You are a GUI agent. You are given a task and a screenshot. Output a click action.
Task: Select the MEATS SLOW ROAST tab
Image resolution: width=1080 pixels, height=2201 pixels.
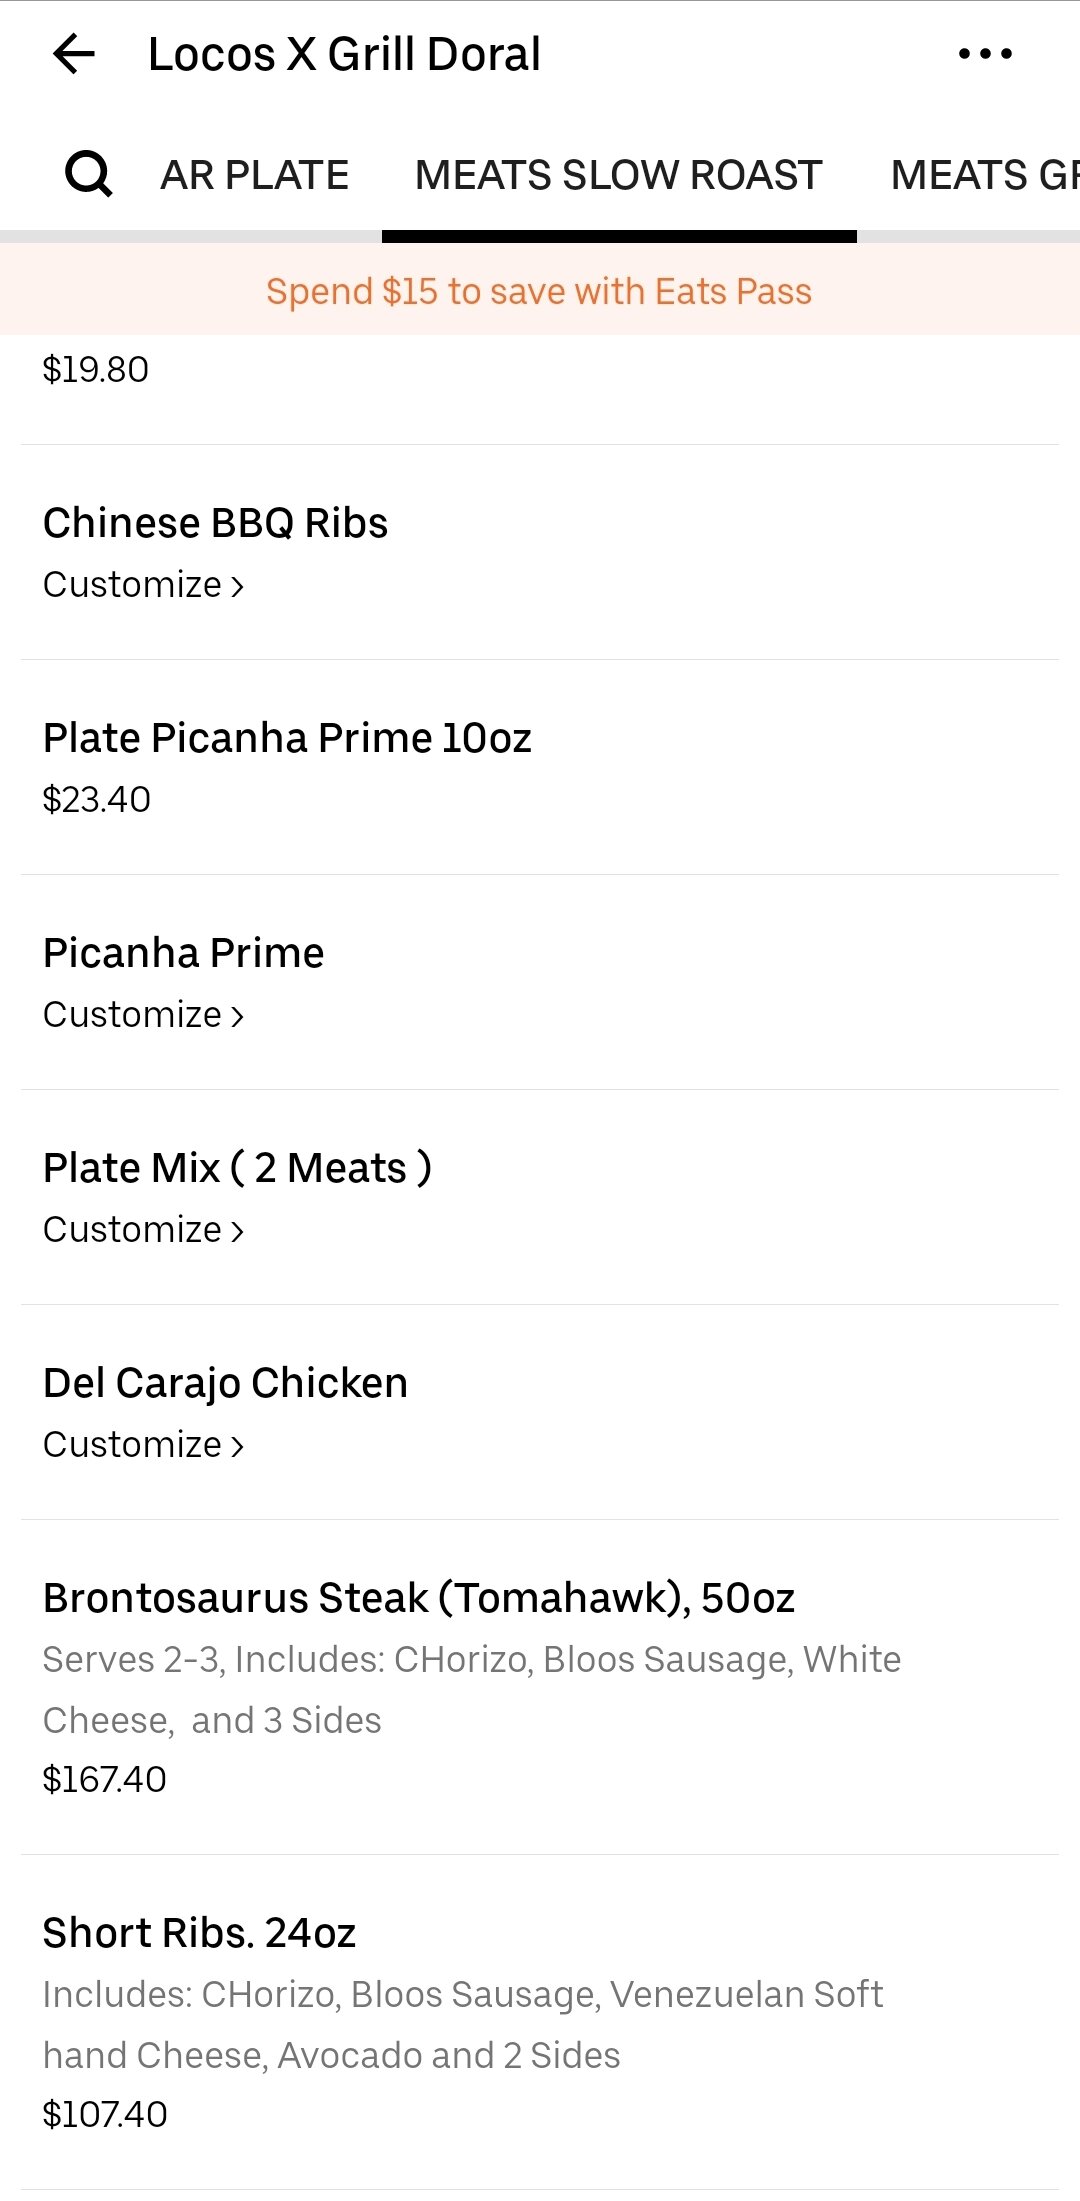tap(618, 175)
